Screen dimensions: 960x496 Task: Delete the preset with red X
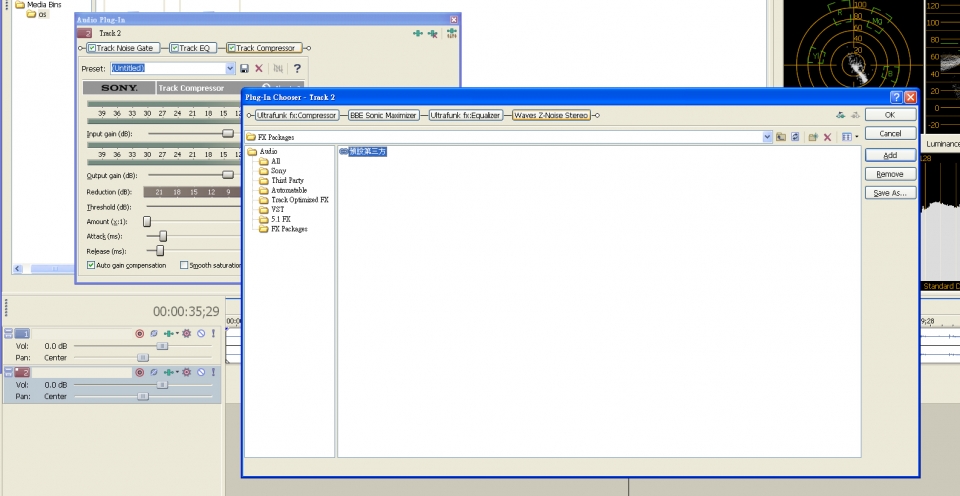click(259, 68)
